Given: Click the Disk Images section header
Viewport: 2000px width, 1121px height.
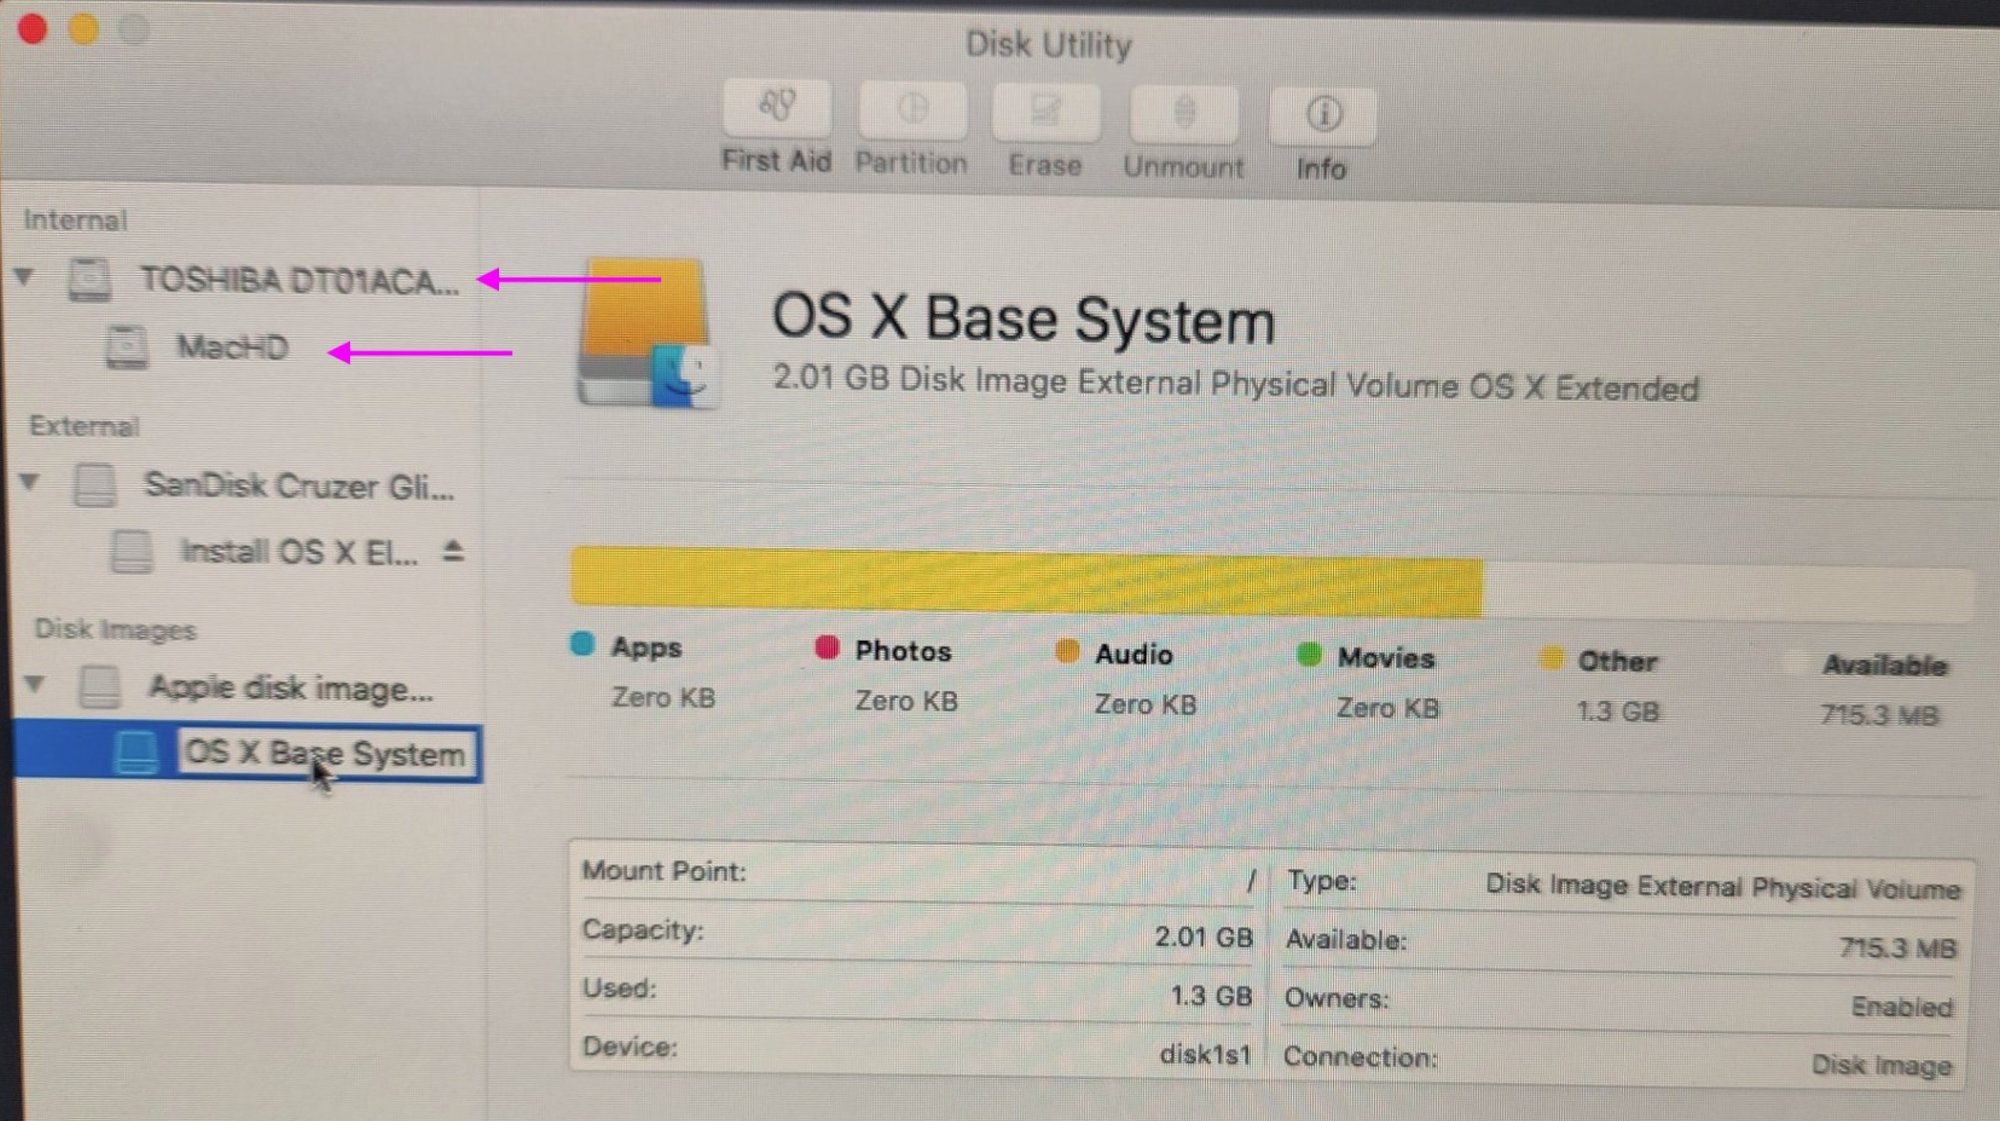Looking at the screenshot, I should click(x=115, y=629).
